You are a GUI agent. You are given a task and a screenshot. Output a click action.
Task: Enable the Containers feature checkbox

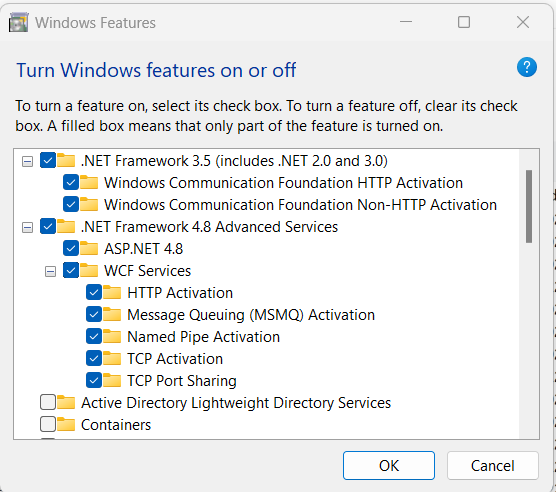[x=48, y=424]
